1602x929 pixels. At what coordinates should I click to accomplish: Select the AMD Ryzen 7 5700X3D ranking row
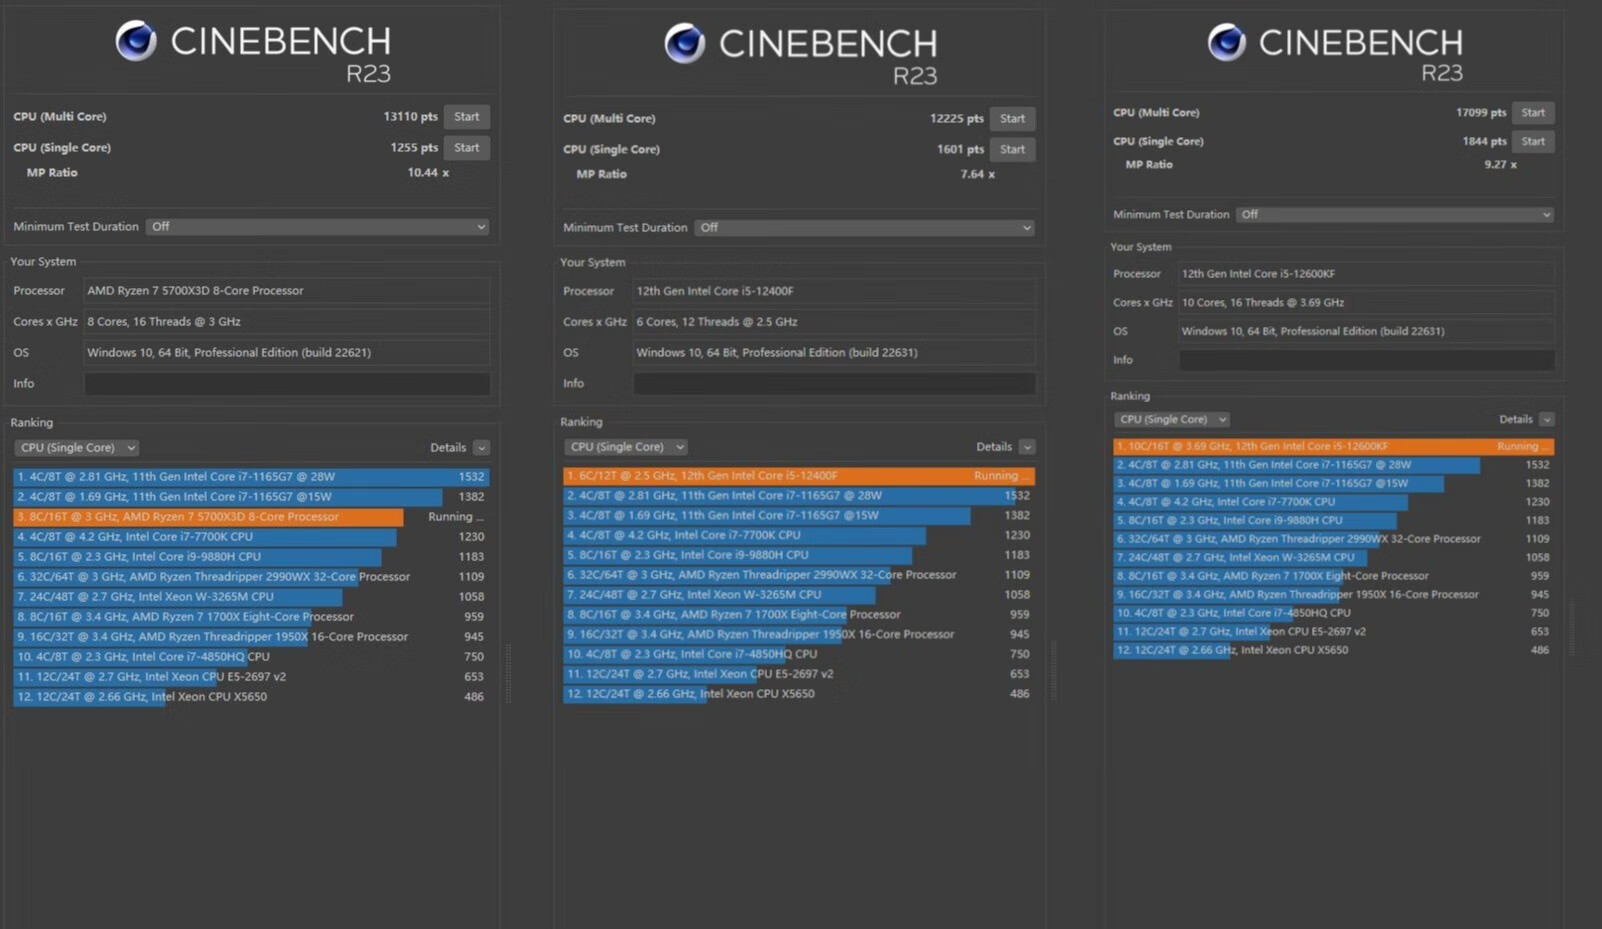click(x=249, y=517)
